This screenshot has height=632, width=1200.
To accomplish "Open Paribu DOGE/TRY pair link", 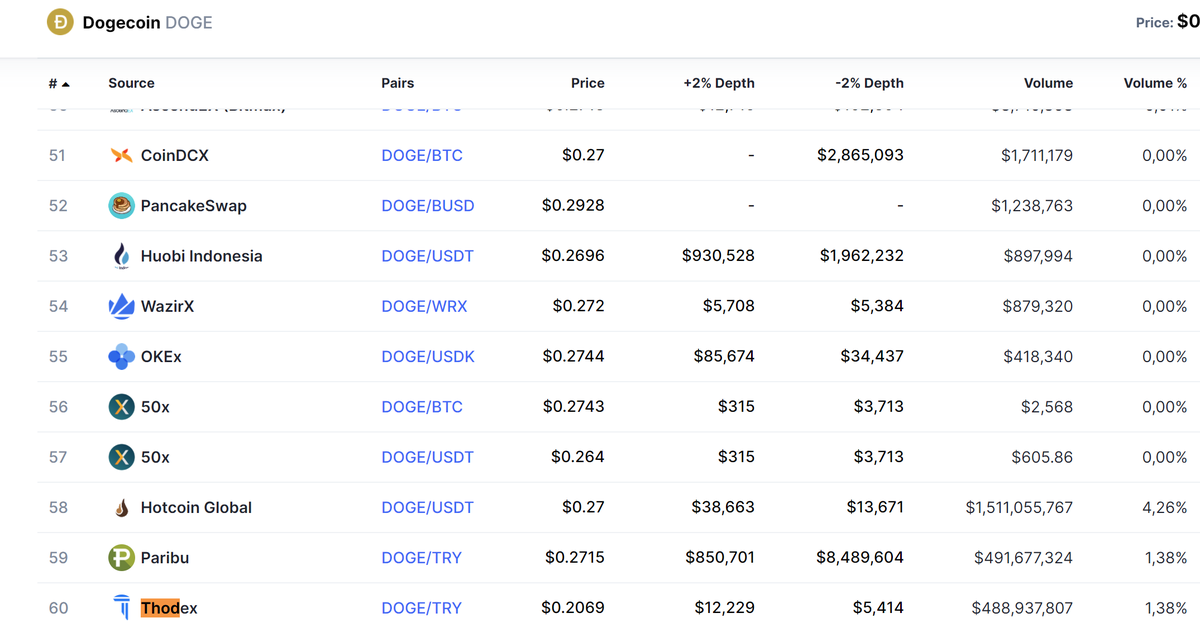I will pyautogui.click(x=421, y=557).
